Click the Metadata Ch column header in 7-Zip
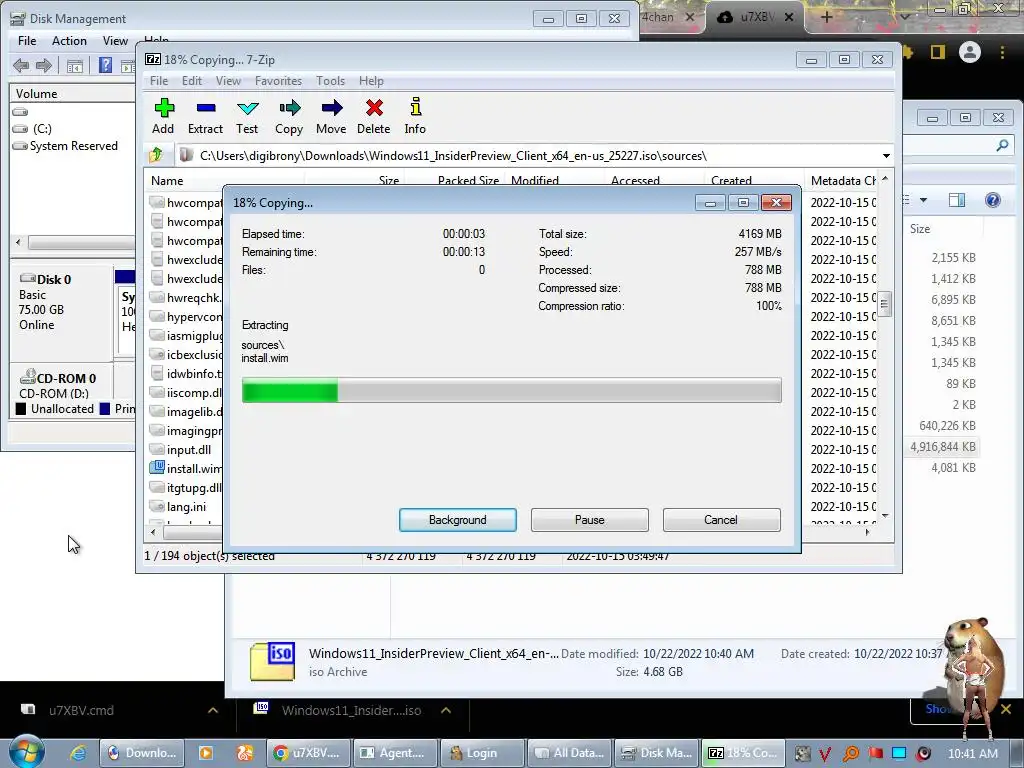The width and height of the screenshot is (1024, 768). click(842, 181)
